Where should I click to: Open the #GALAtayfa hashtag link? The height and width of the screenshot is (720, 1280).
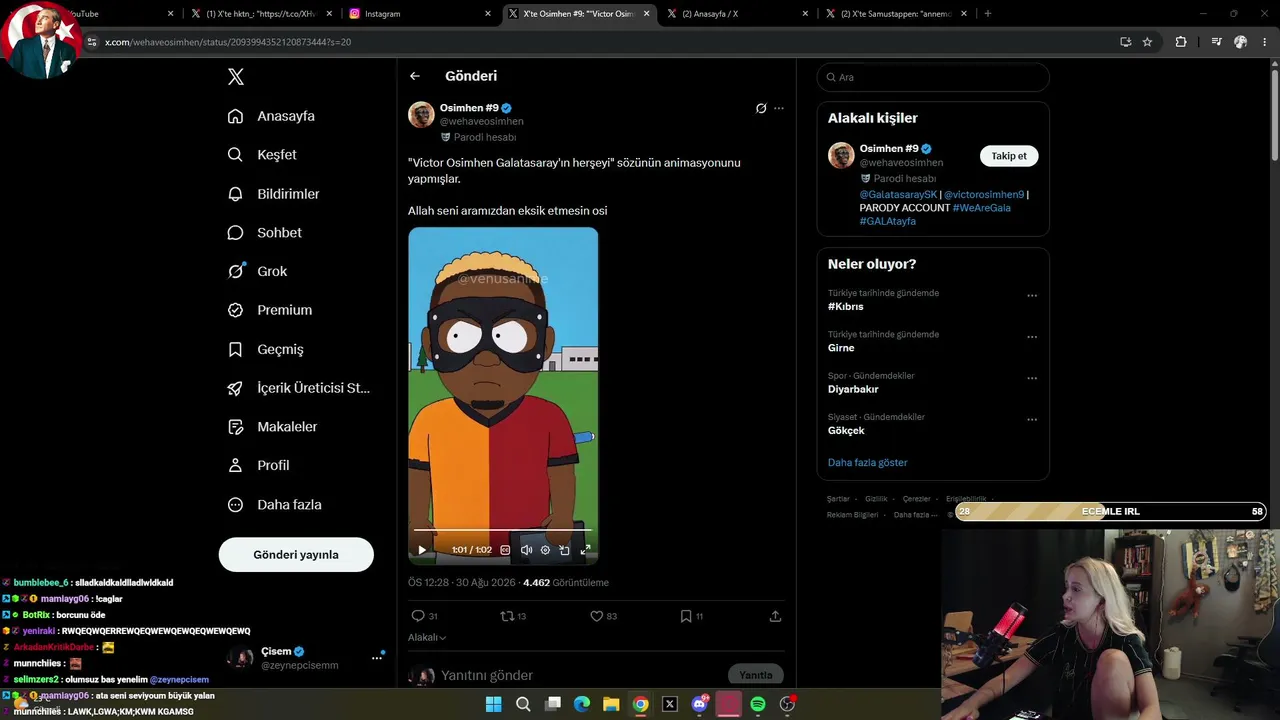[x=887, y=221]
